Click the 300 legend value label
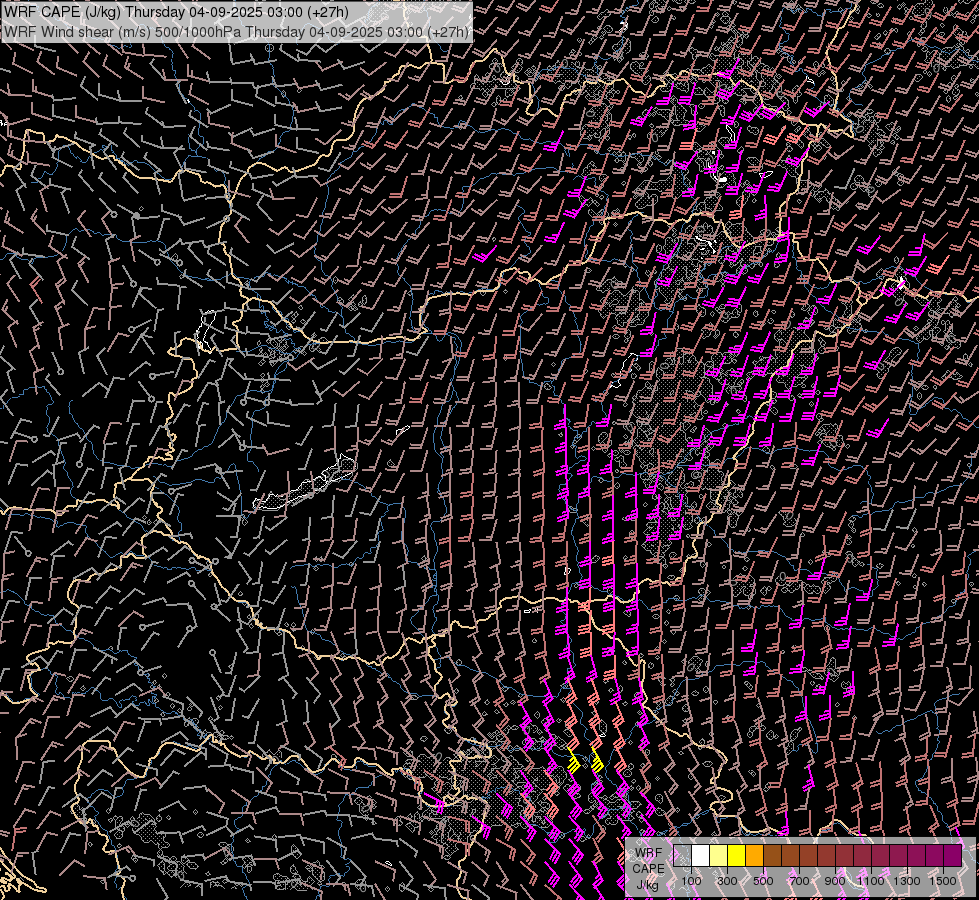The image size is (979, 900). pos(727,881)
